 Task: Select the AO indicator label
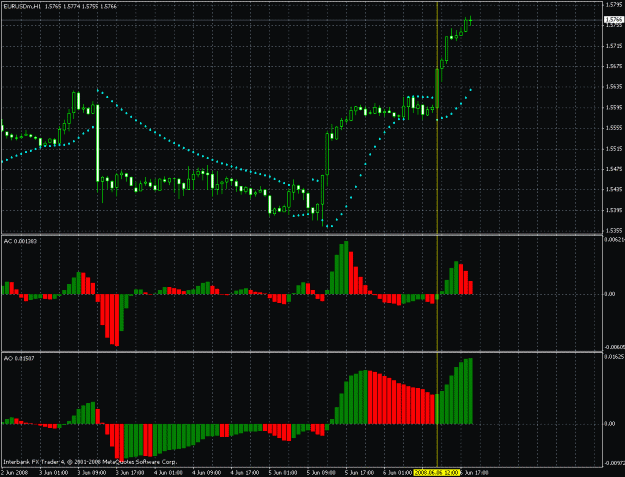click(19, 358)
